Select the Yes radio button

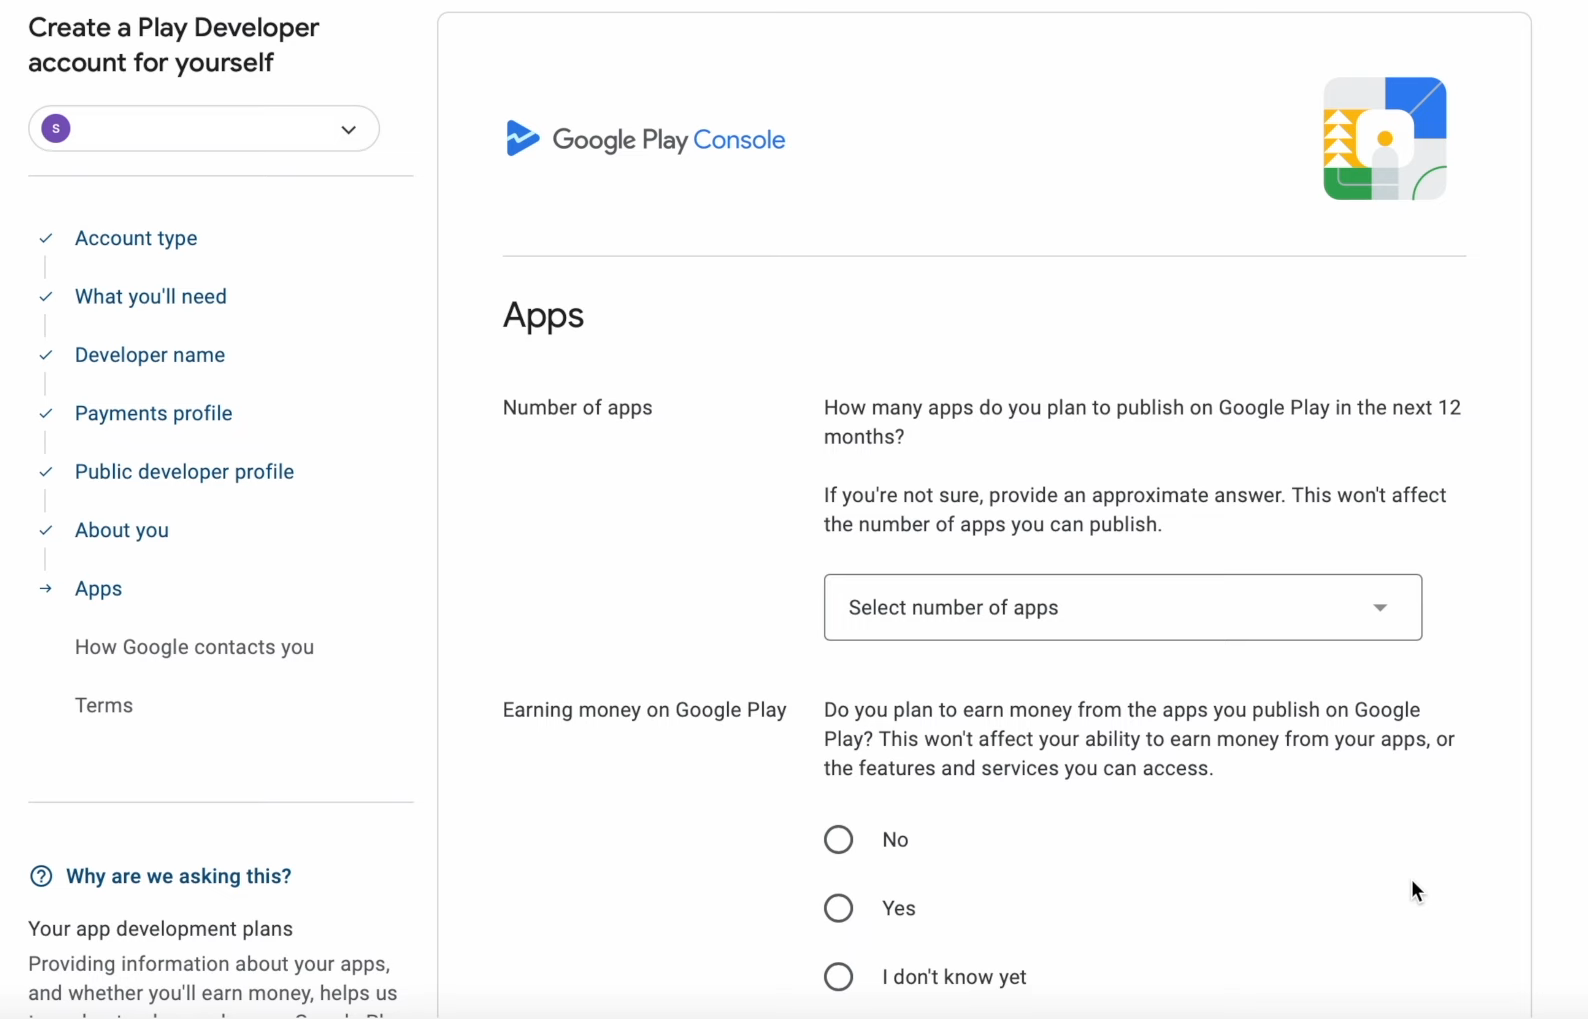point(838,908)
